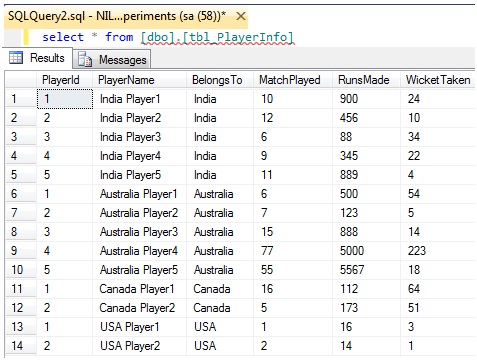
Task: Select the RunsMade column header
Action: point(366,80)
